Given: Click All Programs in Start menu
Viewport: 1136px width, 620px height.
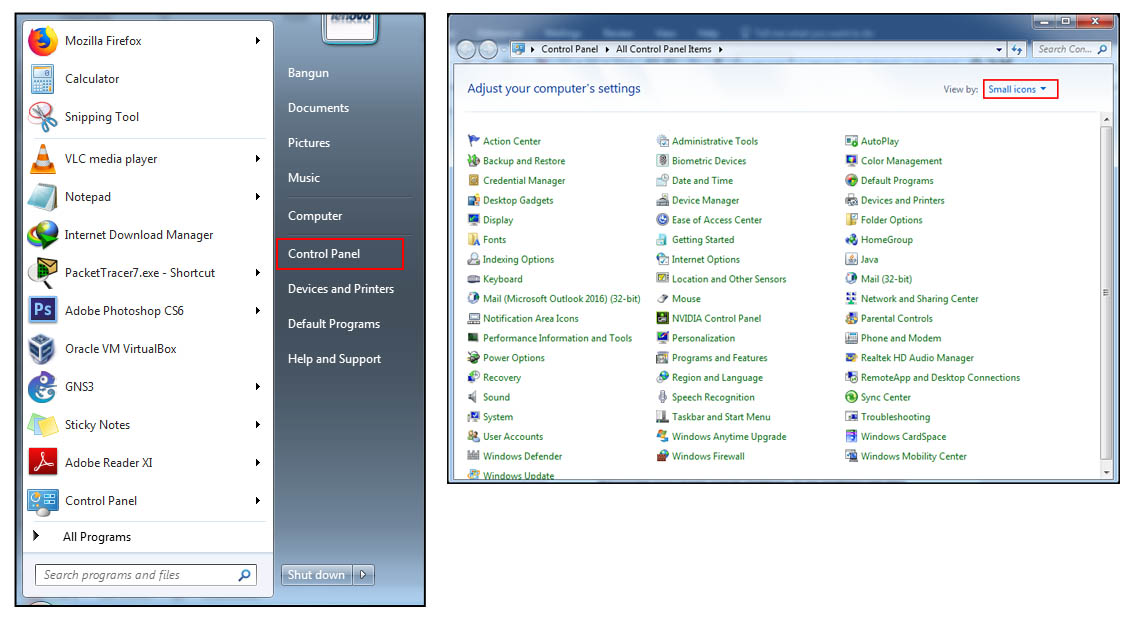Looking at the screenshot, I should pos(97,537).
